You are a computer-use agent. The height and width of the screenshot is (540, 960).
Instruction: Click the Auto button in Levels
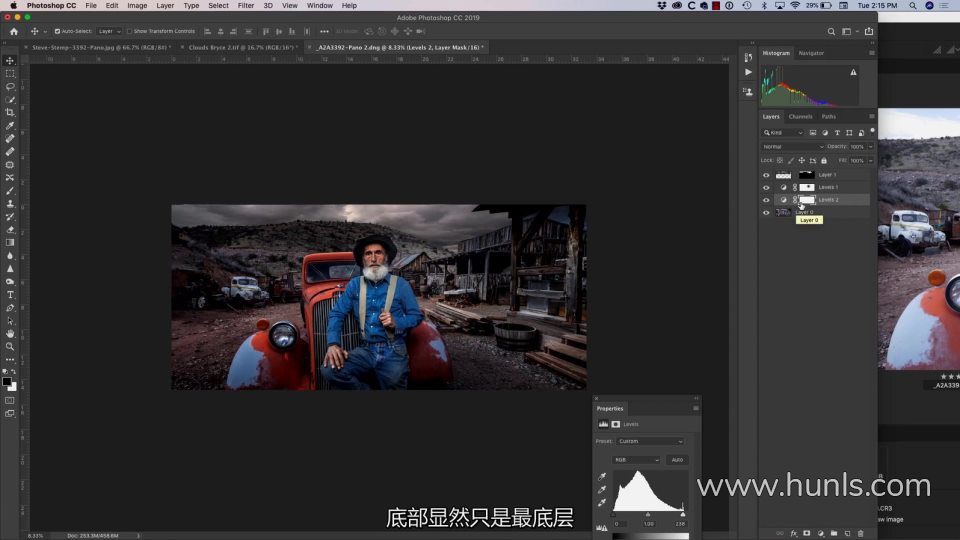(x=677, y=460)
